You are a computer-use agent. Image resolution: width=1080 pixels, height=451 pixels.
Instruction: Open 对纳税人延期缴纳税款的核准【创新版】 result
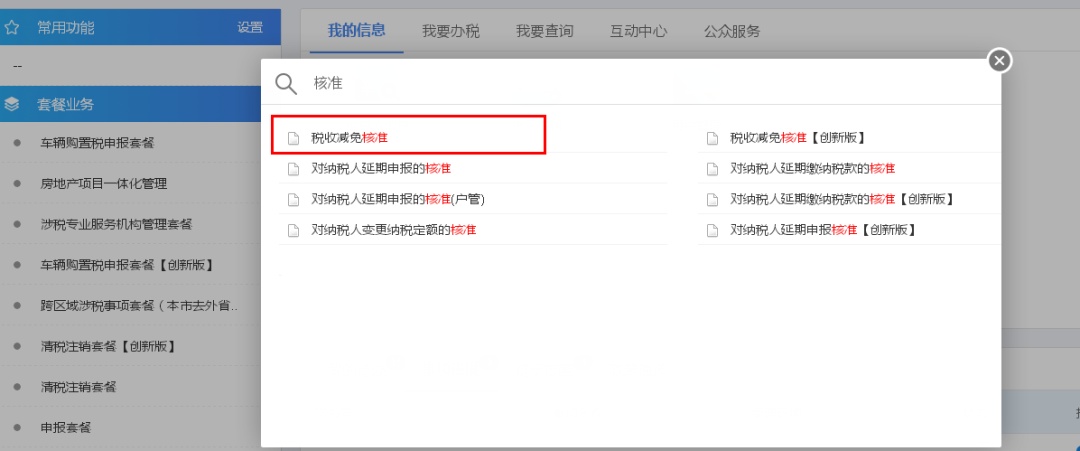pos(842,199)
